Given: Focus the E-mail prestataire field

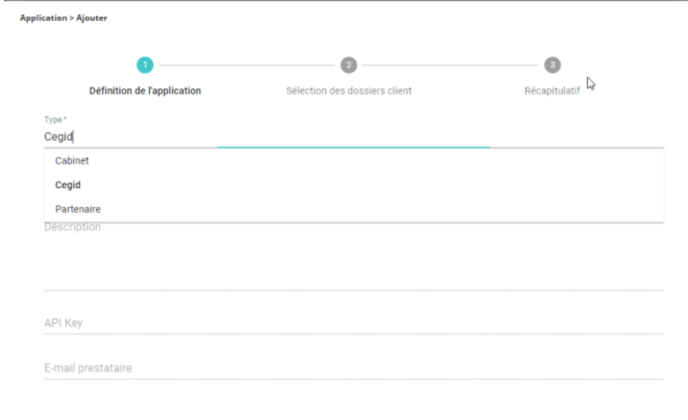Looking at the screenshot, I should tap(354, 368).
